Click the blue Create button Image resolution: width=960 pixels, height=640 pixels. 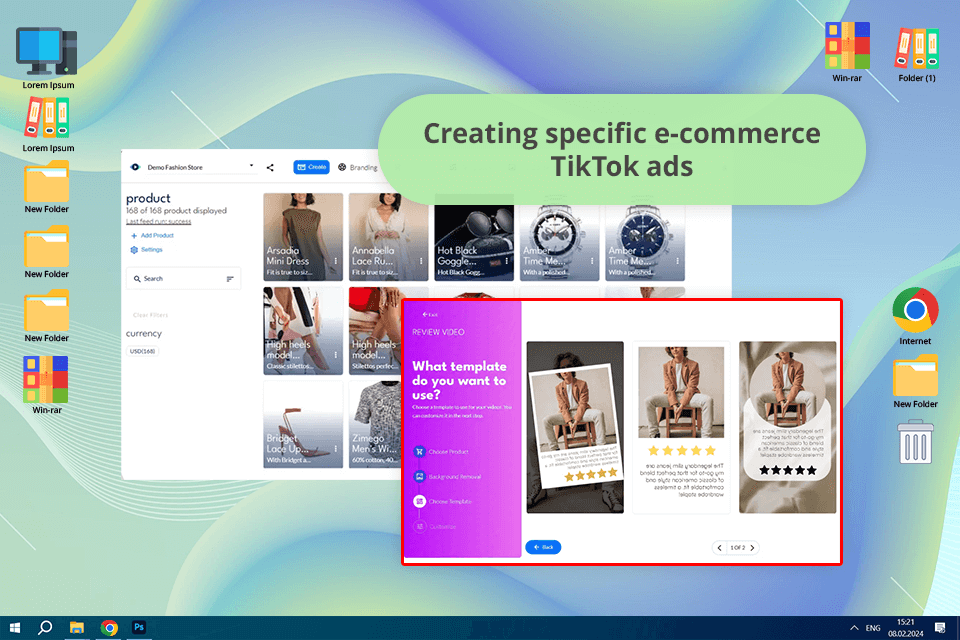click(311, 167)
